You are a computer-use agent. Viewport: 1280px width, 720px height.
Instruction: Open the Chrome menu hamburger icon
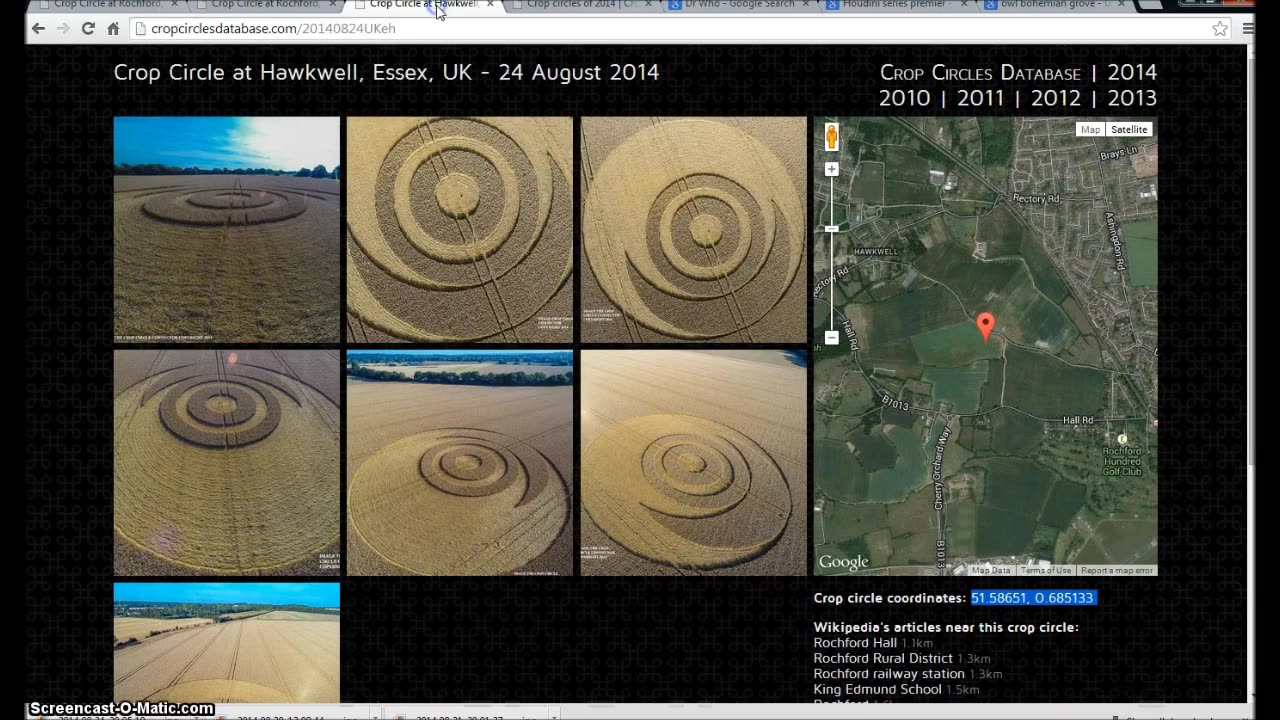1248,29
